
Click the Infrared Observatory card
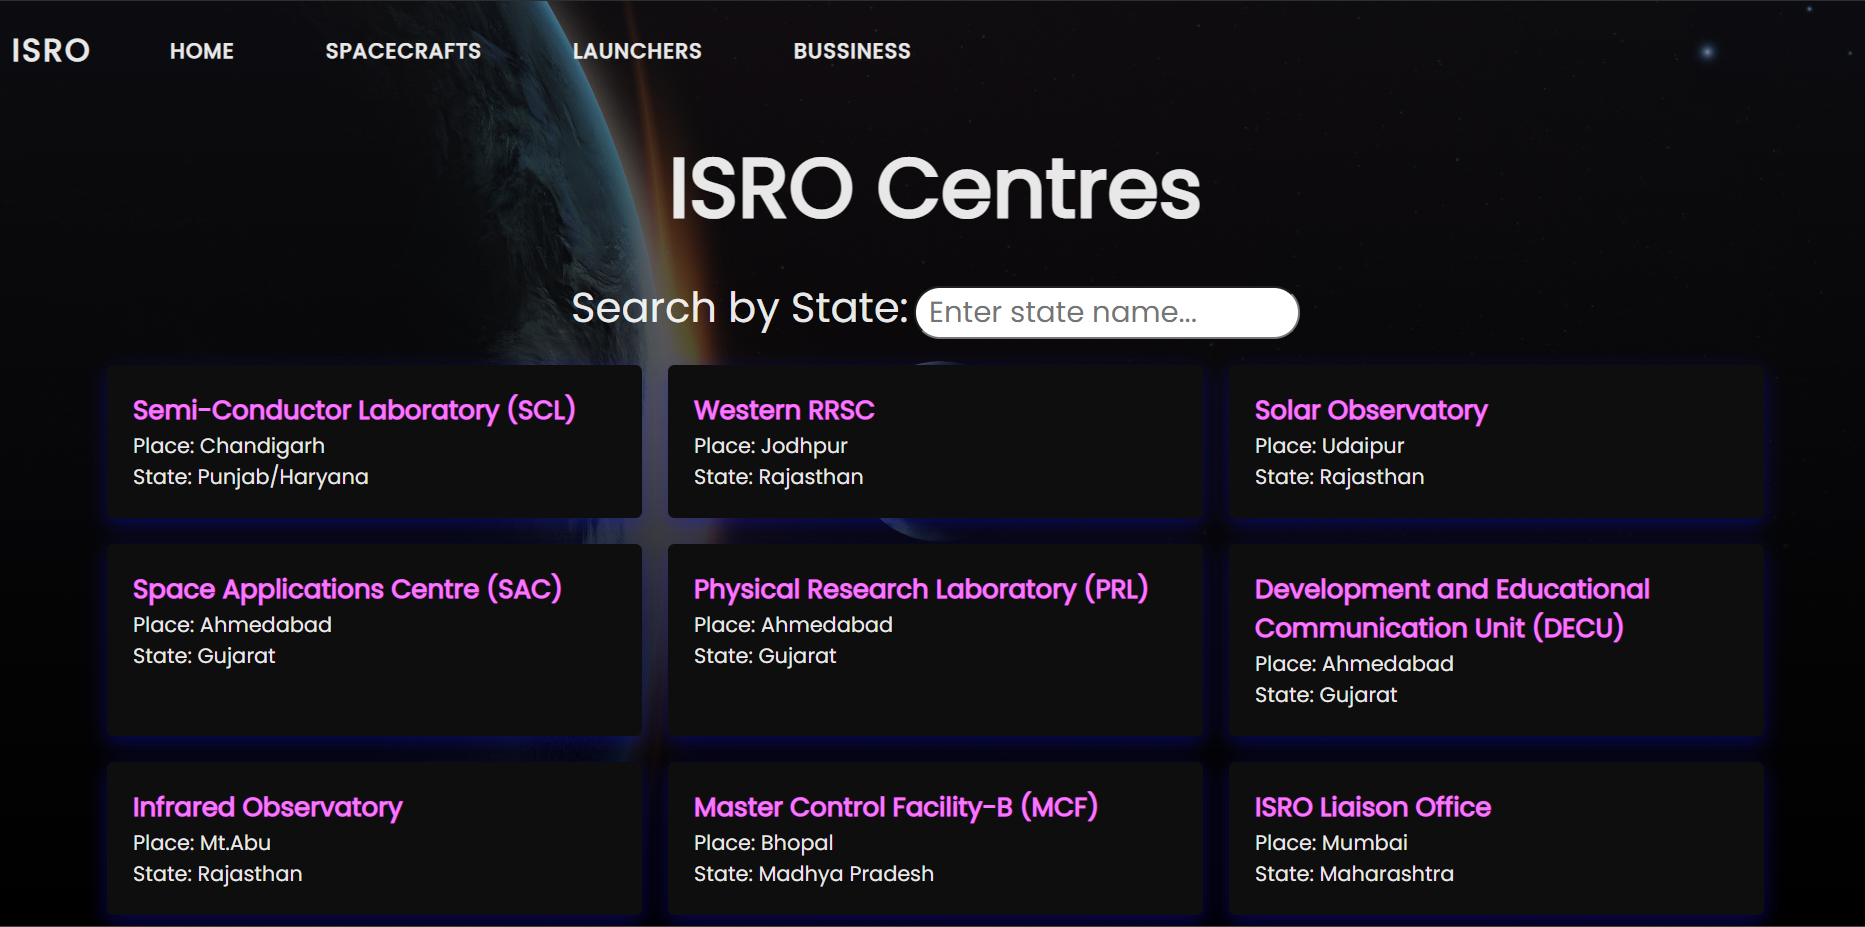pos(374,838)
